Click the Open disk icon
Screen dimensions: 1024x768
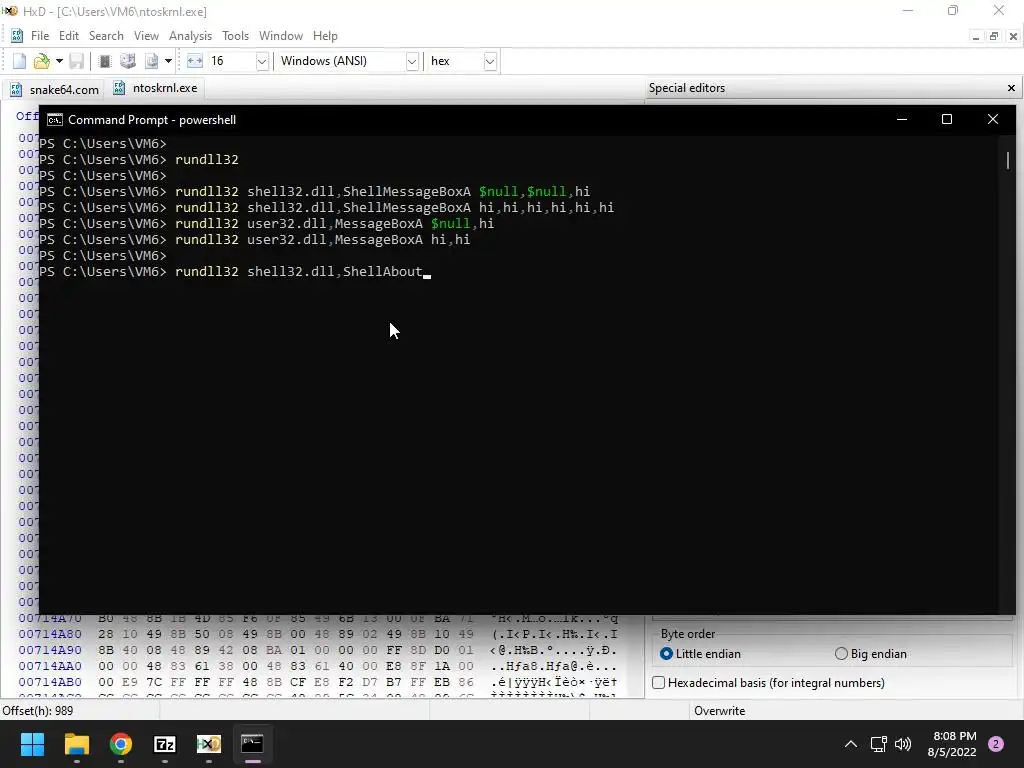pos(128,61)
